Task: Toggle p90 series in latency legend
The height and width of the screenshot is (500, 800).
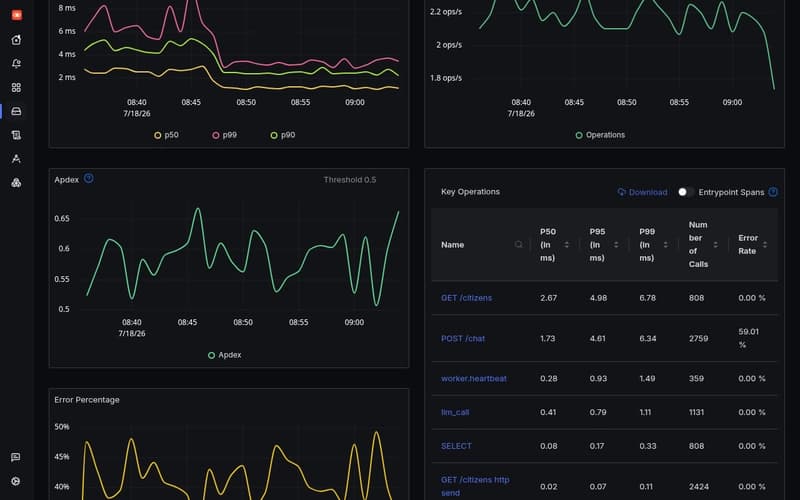Action: (283, 135)
